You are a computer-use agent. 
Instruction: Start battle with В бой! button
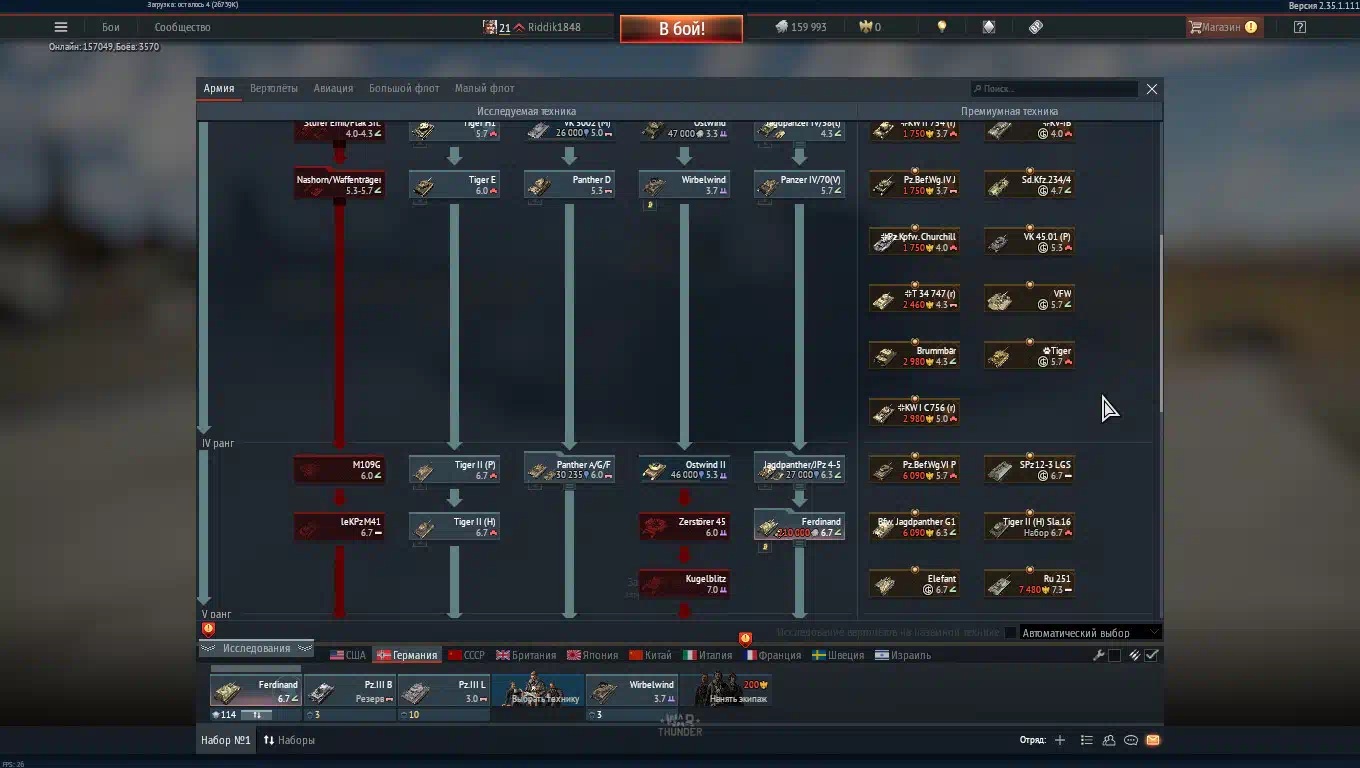[681, 28]
